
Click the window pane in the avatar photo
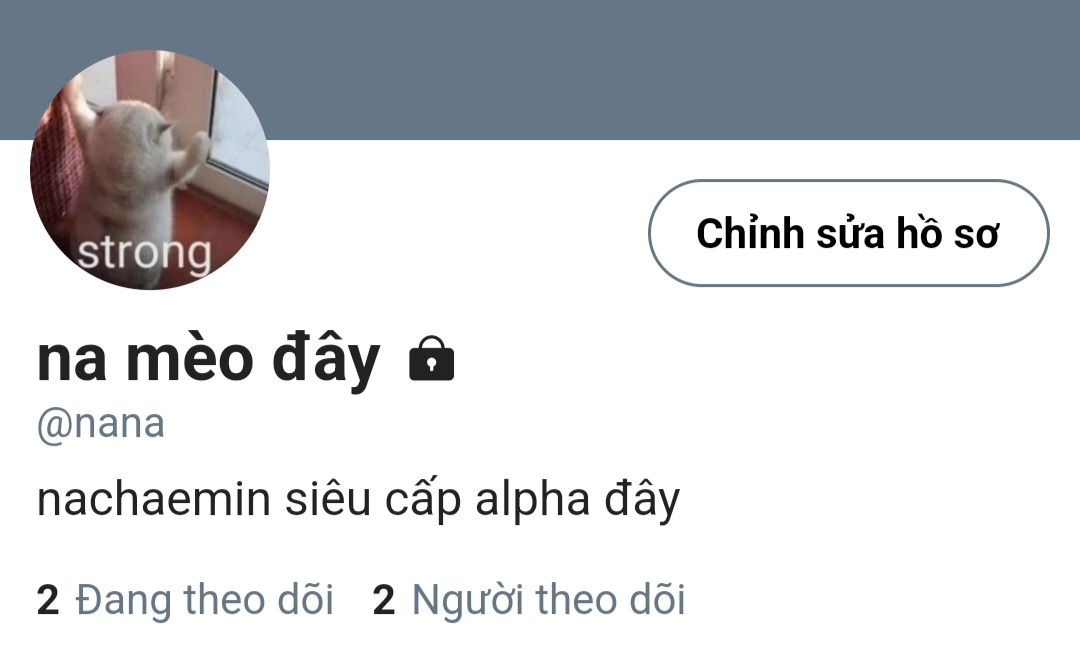pos(238,131)
